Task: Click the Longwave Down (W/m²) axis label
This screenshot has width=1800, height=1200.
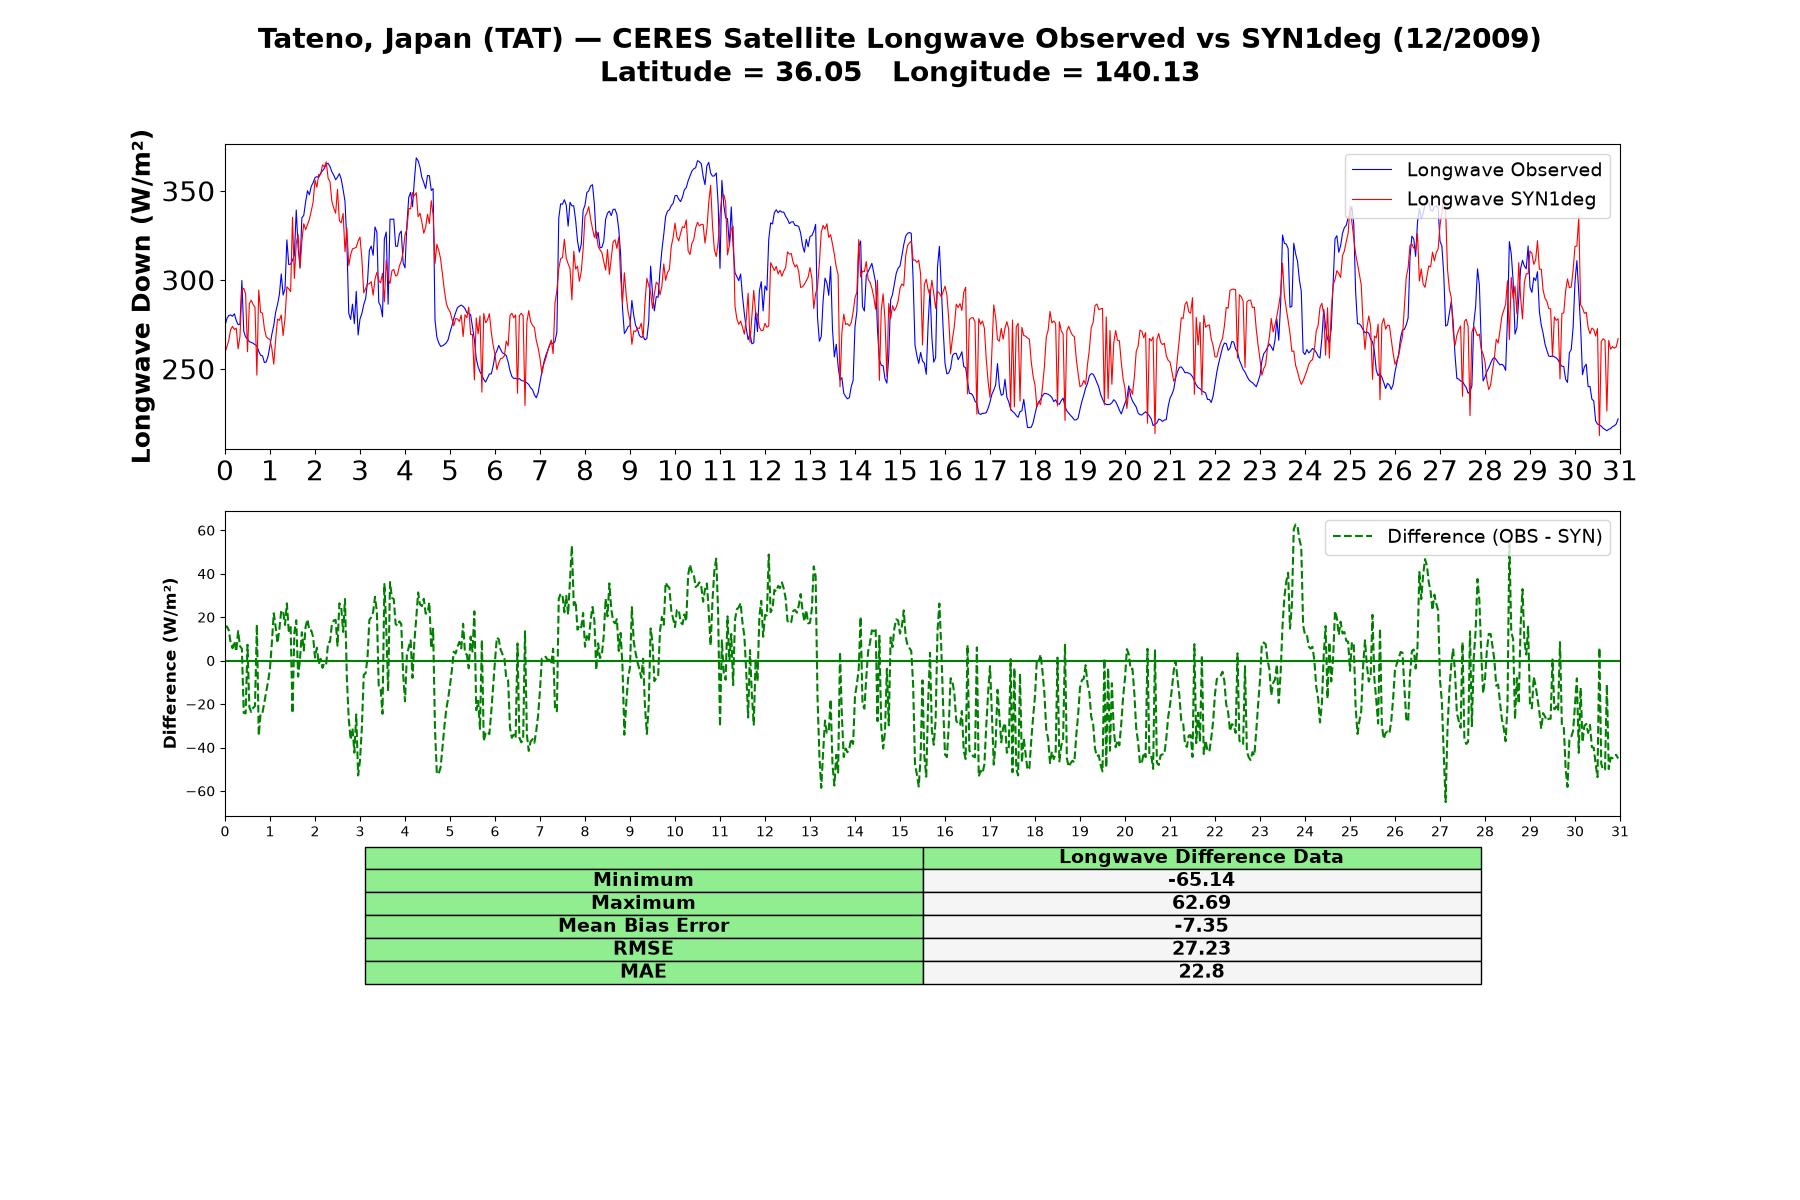Action: (142, 296)
